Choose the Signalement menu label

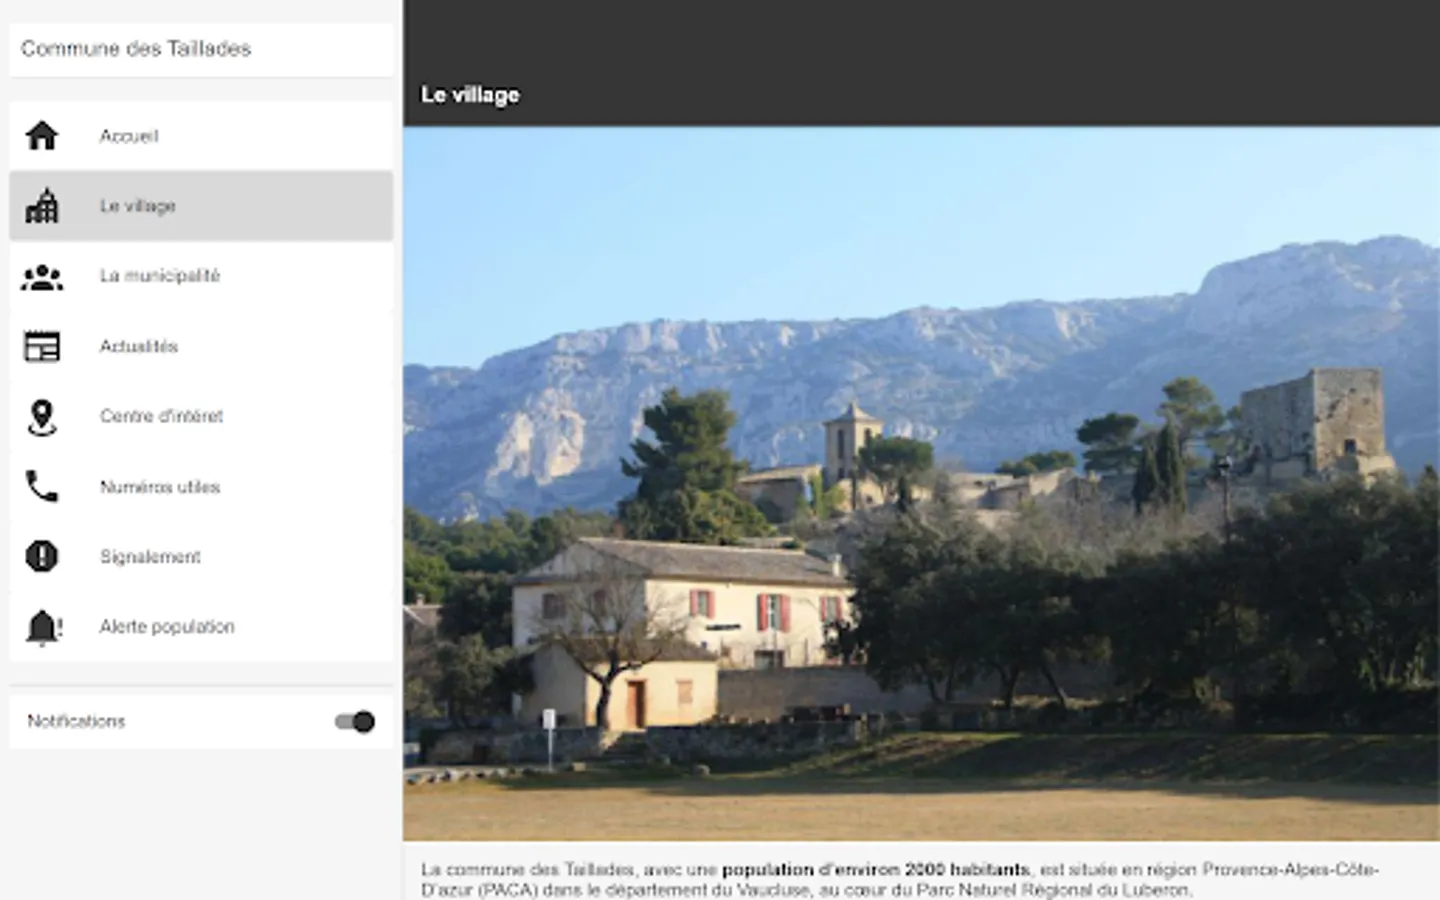tap(150, 557)
